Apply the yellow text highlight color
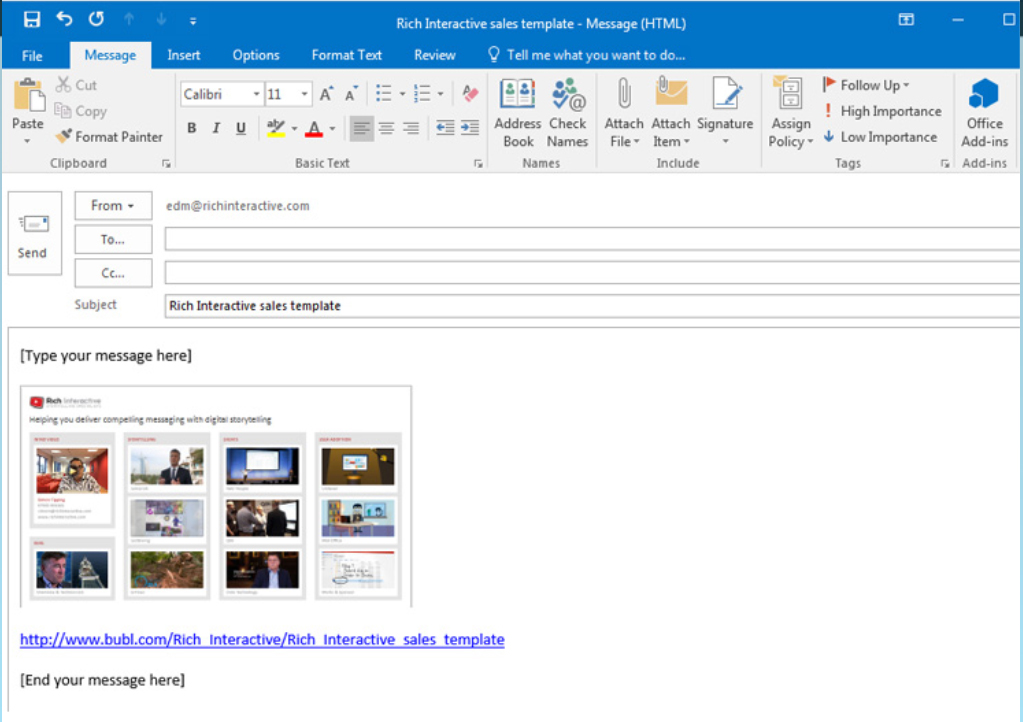This screenshot has width=1023, height=722. (x=276, y=128)
